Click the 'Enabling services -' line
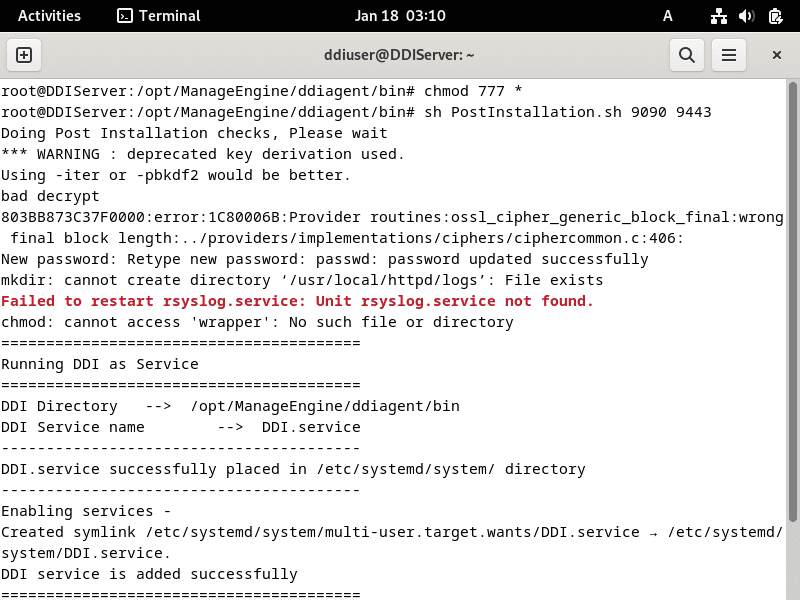The height and width of the screenshot is (600, 800). point(86,511)
